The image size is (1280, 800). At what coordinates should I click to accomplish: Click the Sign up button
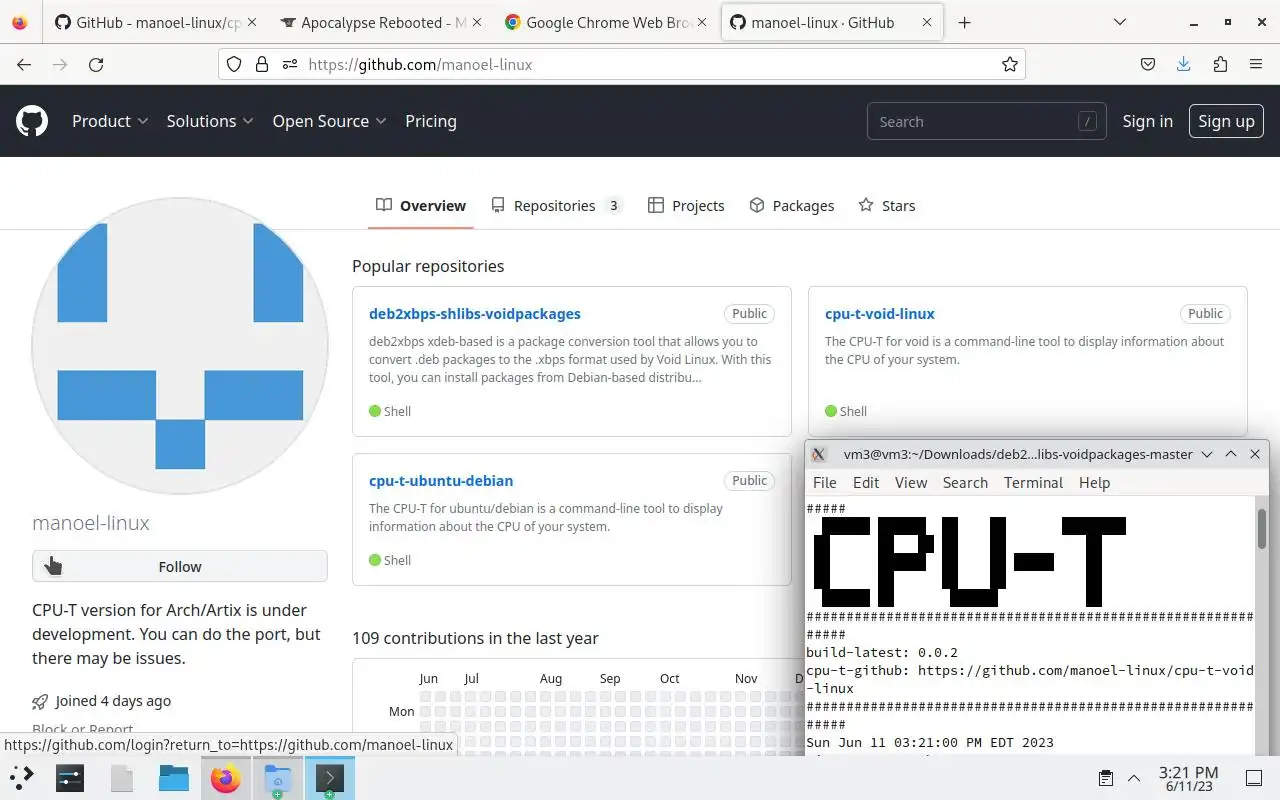[x=1226, y=121]
